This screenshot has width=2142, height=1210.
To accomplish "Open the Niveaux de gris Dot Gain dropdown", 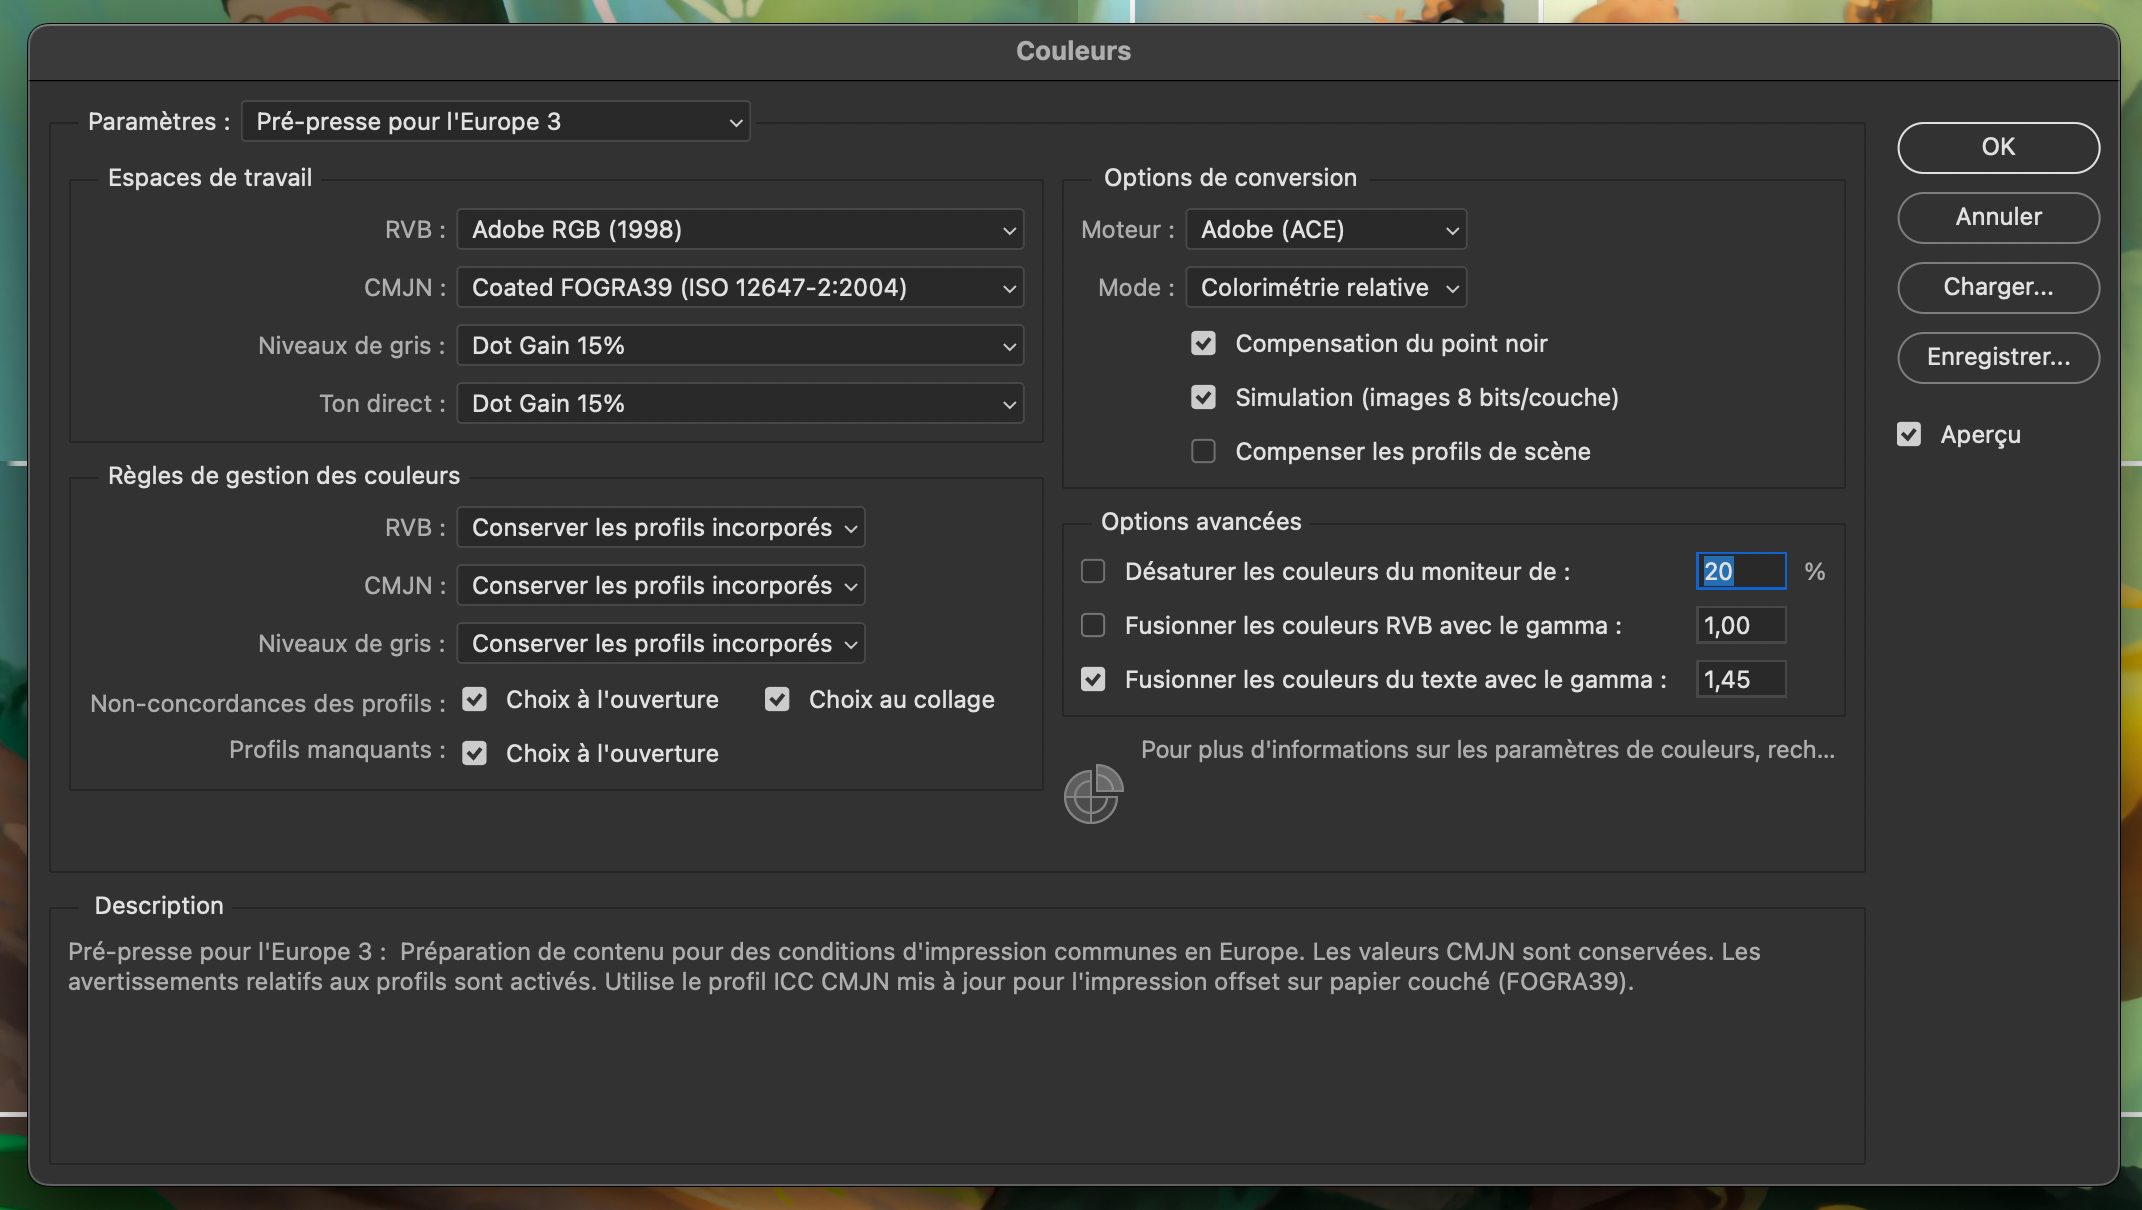I will [739, 345].
